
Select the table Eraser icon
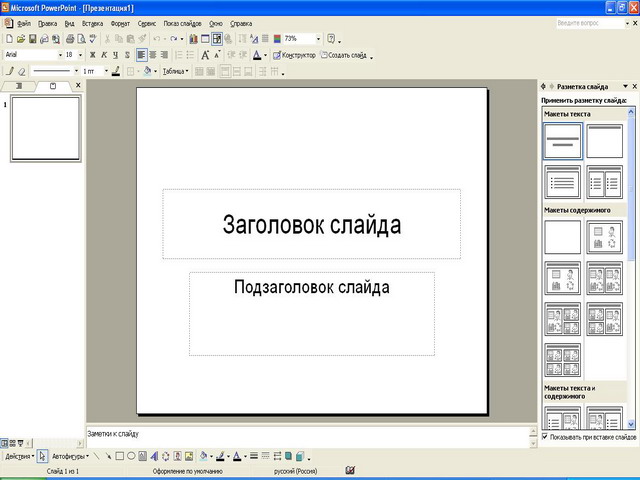click(22, 71)
